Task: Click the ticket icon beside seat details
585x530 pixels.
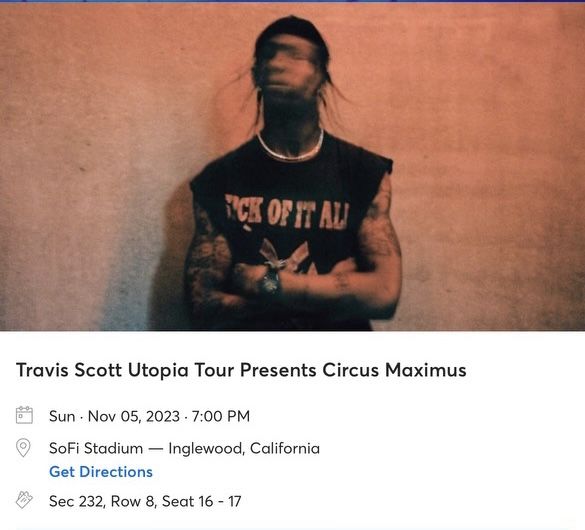Action: click(x=24, y=500)
